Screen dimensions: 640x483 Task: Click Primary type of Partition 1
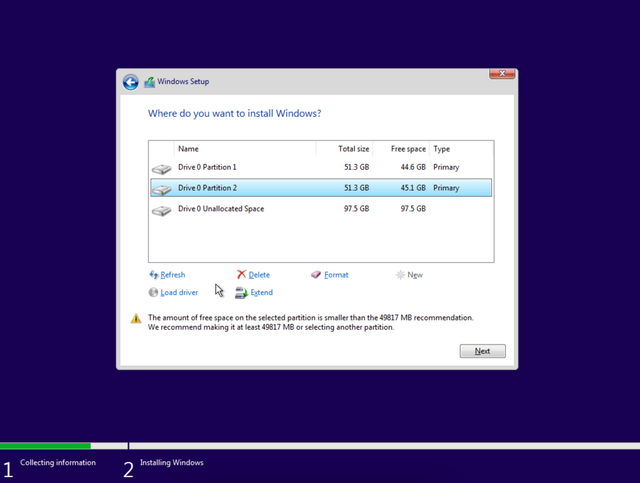pos(446,167)
